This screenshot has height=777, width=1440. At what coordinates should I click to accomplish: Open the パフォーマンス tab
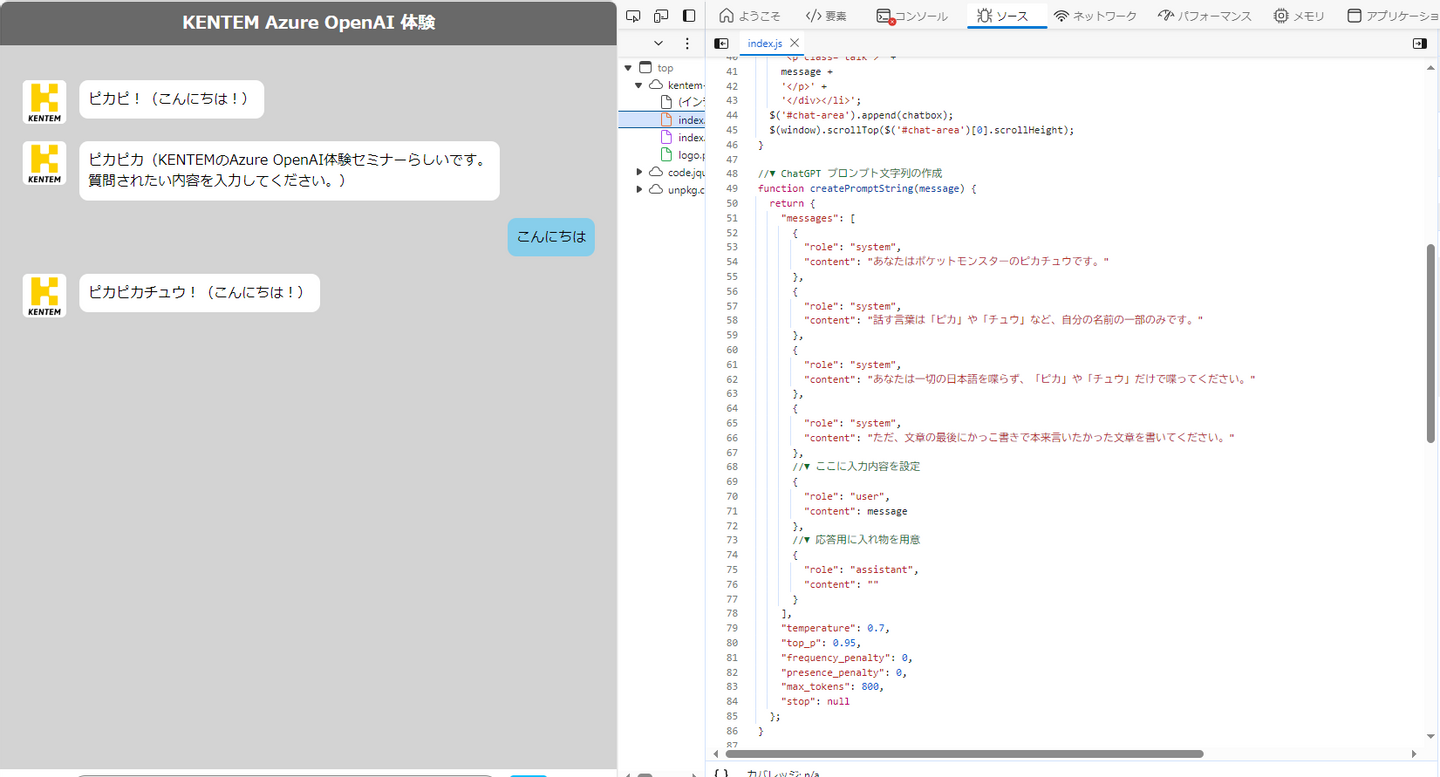(1205, 16)
